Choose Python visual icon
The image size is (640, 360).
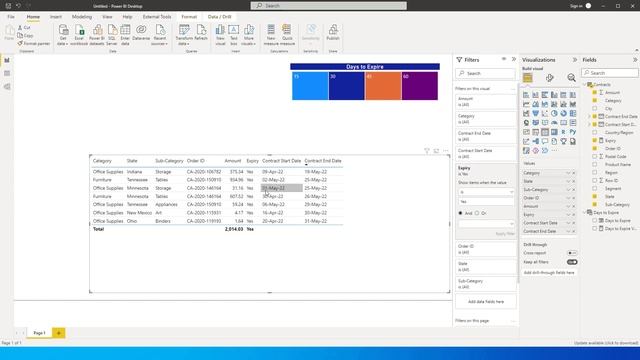coord(573,132)
